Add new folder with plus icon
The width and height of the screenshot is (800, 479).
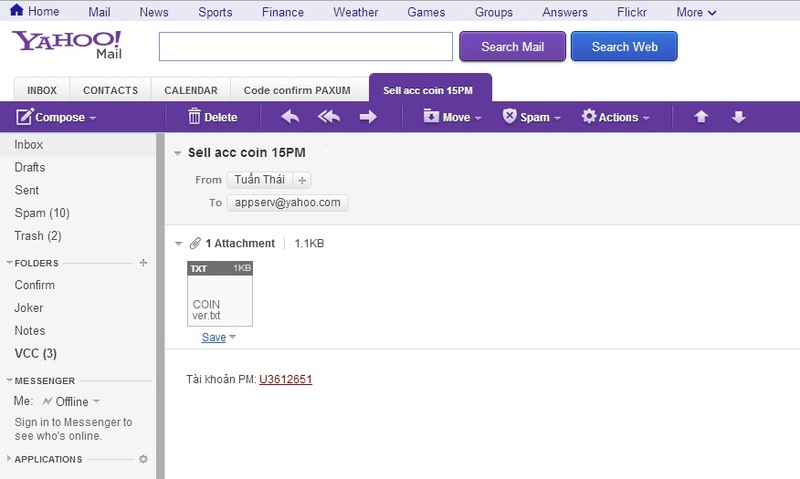[143, 262]
